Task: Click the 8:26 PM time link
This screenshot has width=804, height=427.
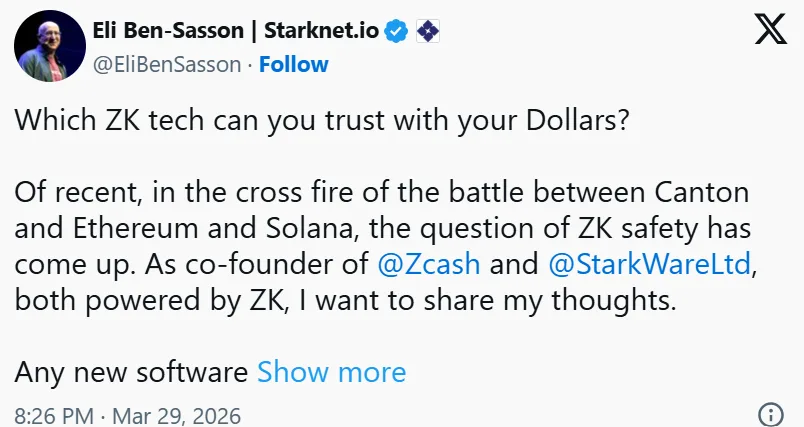Action: (54, 416)
